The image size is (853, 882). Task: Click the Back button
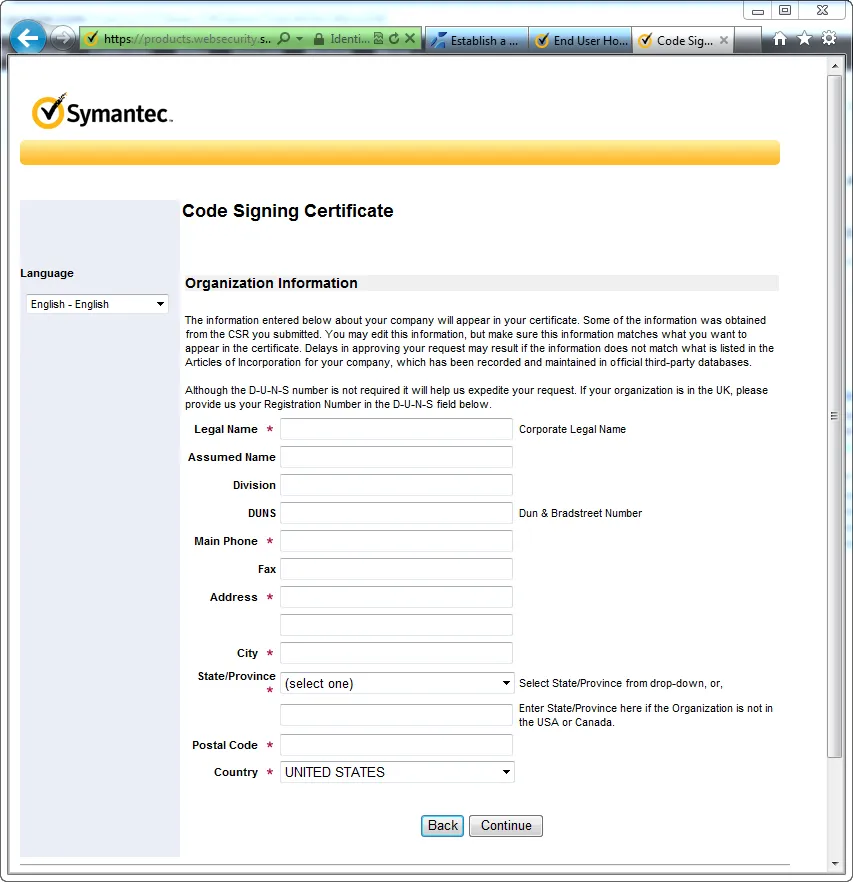pyautogui.click(x=442, y=826)
